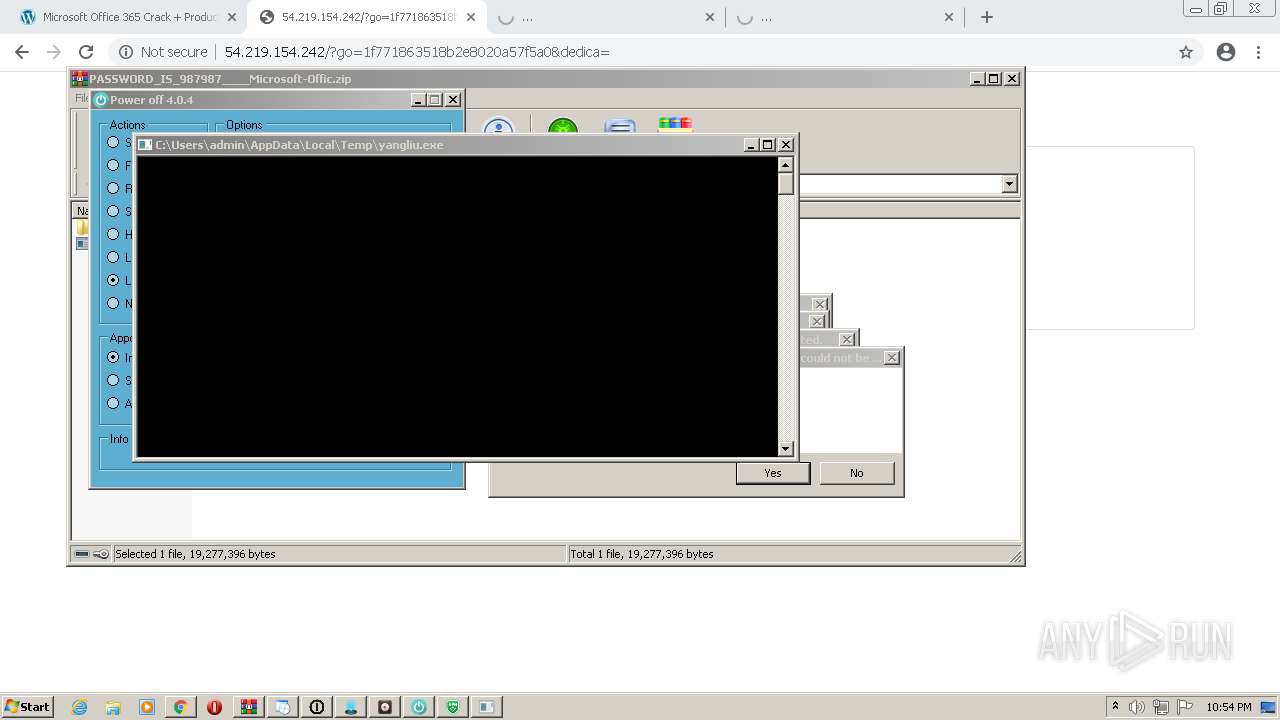Click the selected L action radio
The width and height of the screenshot is (1280, 720).
click(x=113, y=280)
